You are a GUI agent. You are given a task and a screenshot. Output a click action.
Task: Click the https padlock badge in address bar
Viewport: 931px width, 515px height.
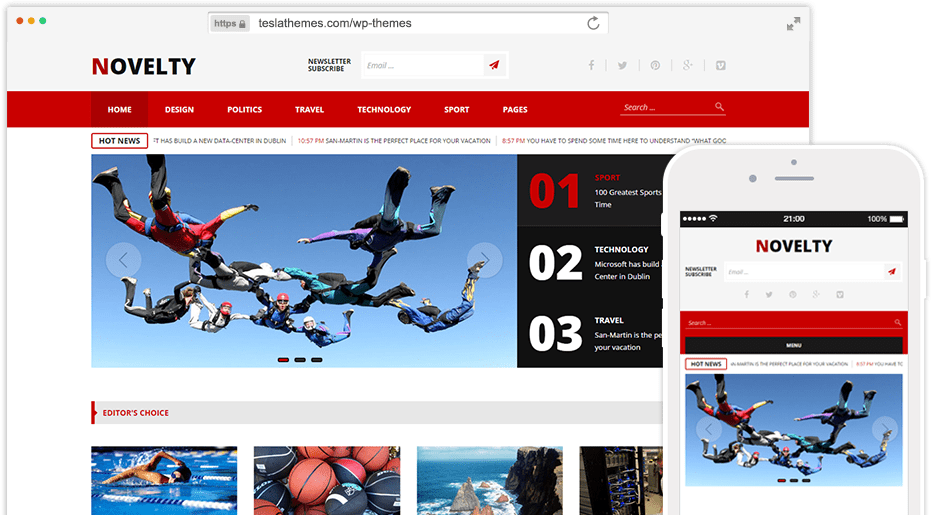[230, 23]
